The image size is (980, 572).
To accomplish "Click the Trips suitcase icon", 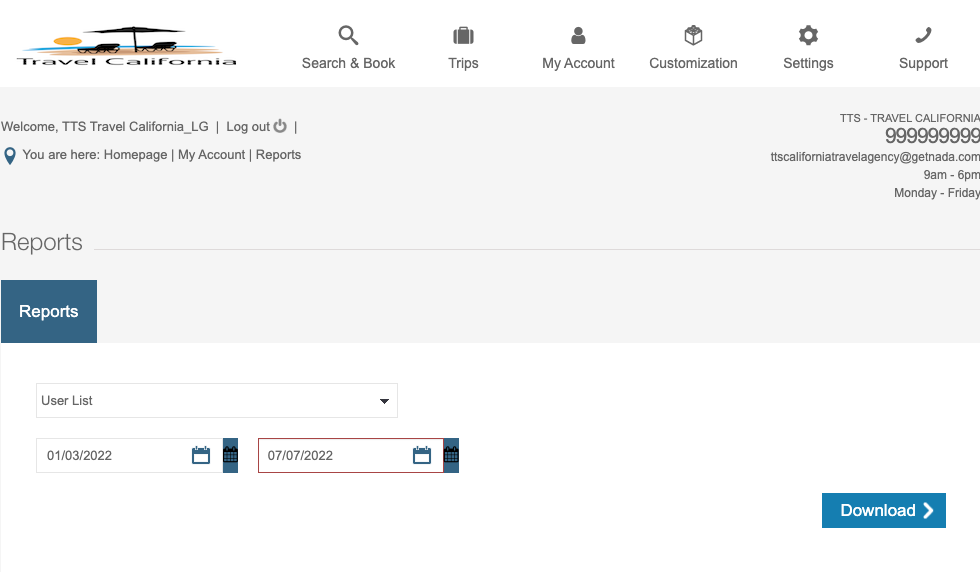I will 463,36.
